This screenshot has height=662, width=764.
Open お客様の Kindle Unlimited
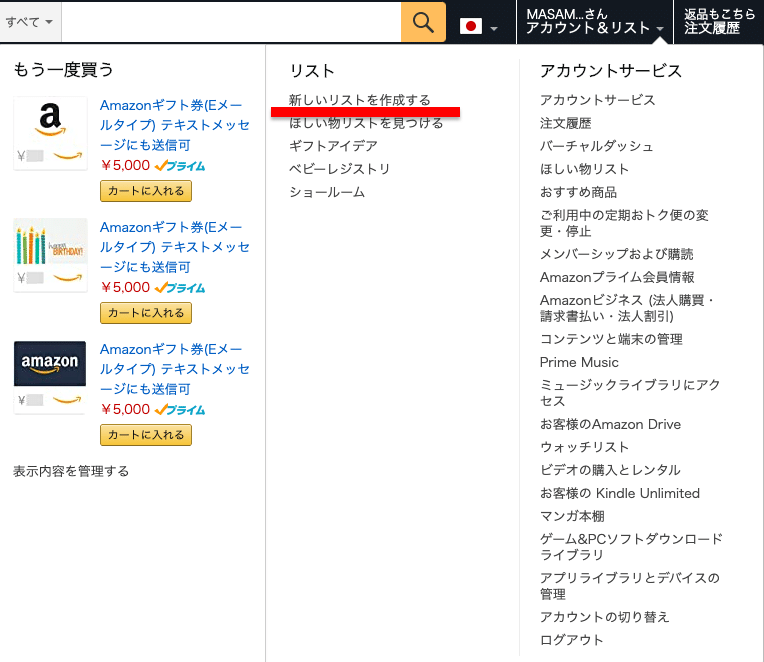[x=619, y=493]
